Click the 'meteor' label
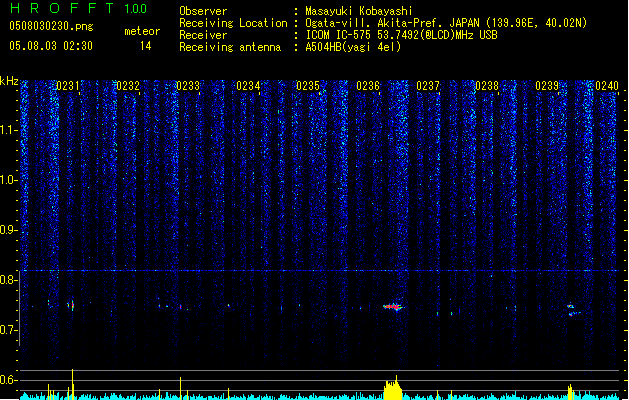 [x=142, y=31]
